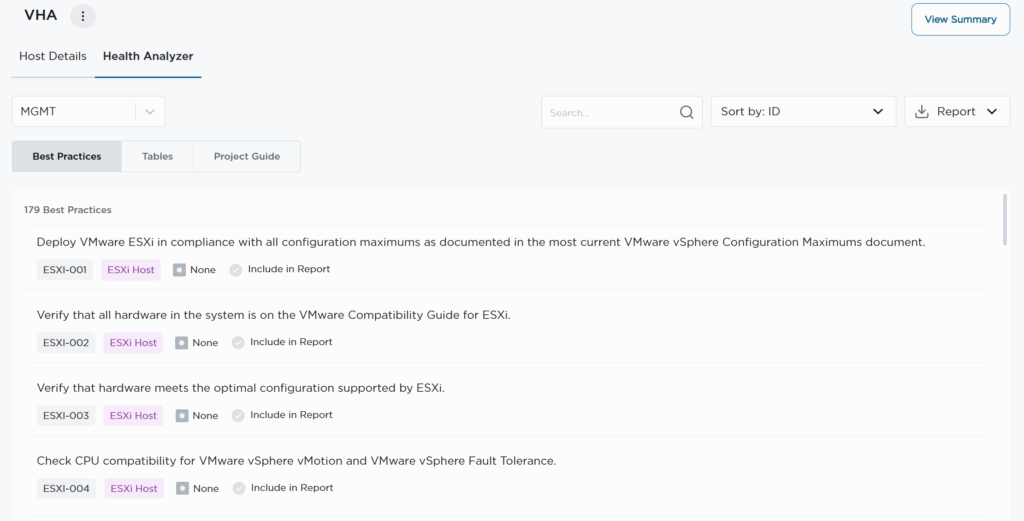Expand the Report dropdown chevron
The width and height of the screenshot is (1024, 521).
[991, 112]
